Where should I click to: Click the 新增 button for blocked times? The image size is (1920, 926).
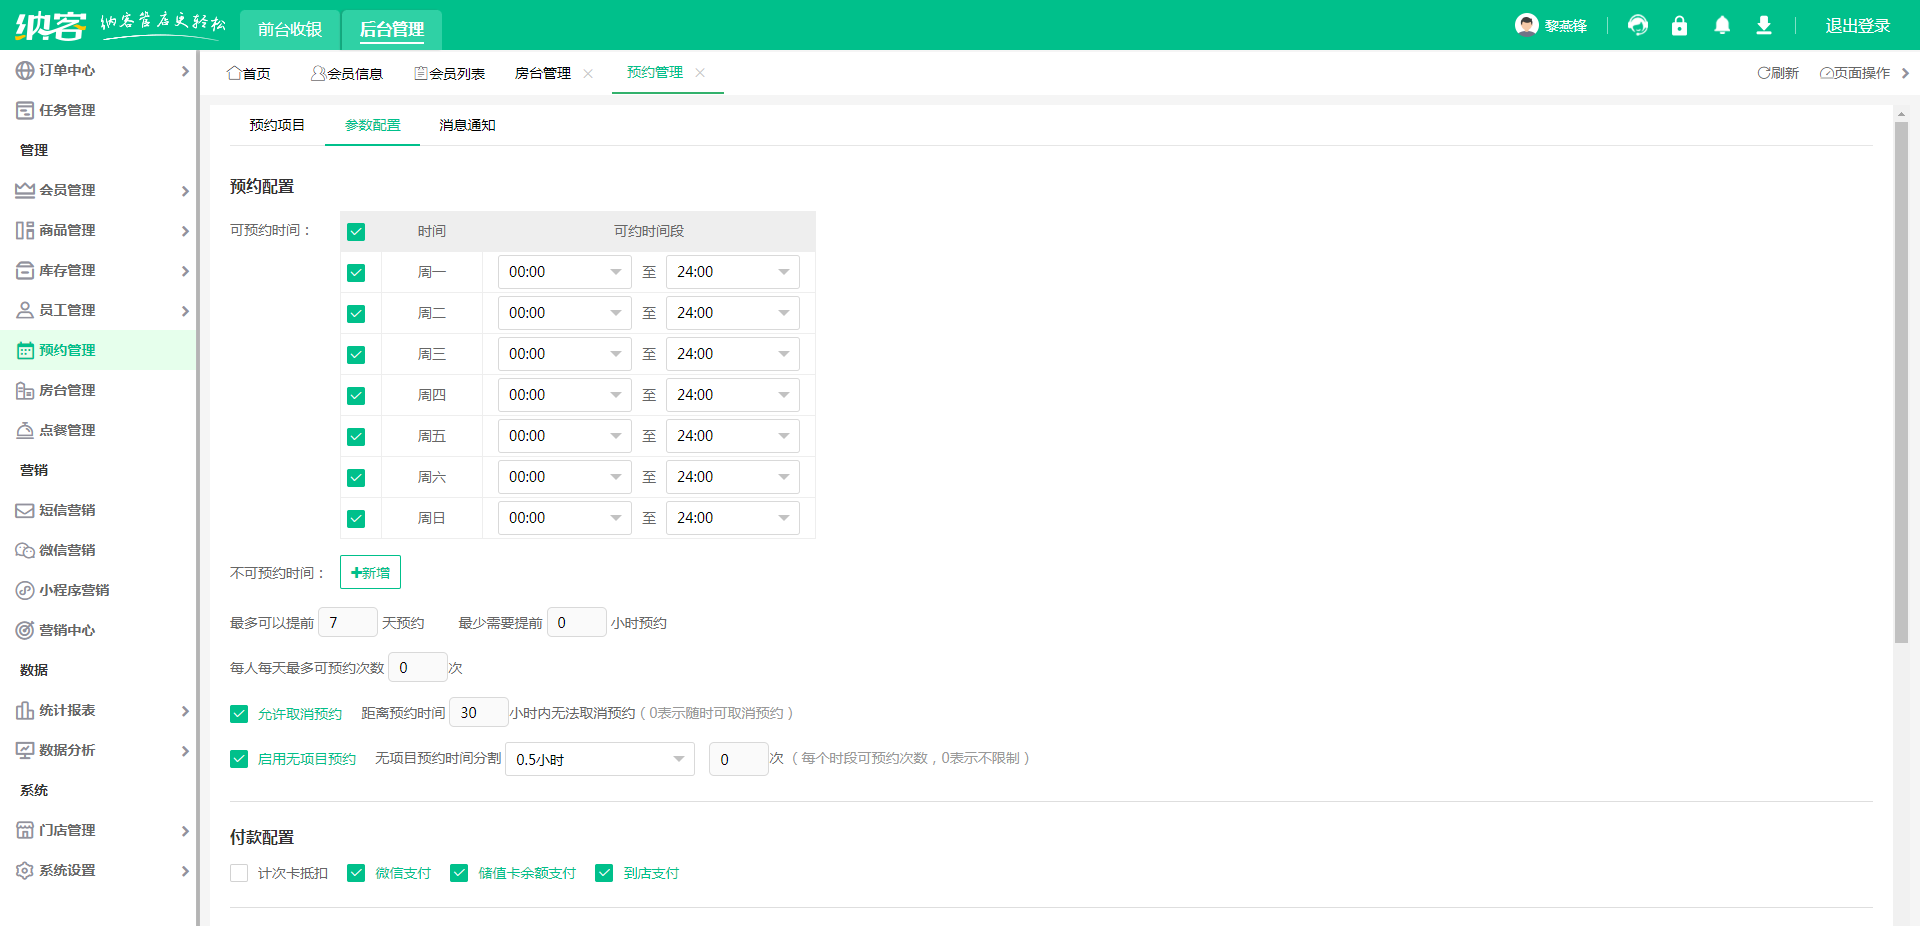point(370,572)
